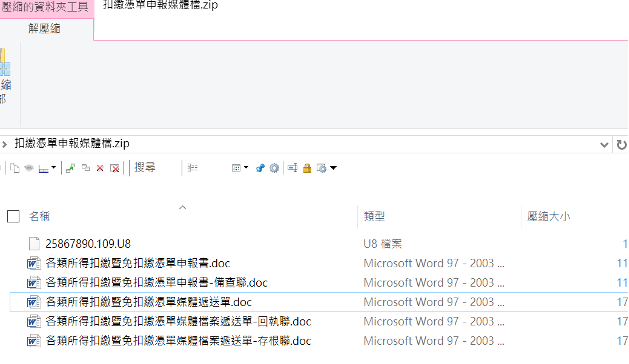
Task: Click type cell of 申報書.doc row
Action: (x=434, y=263)
